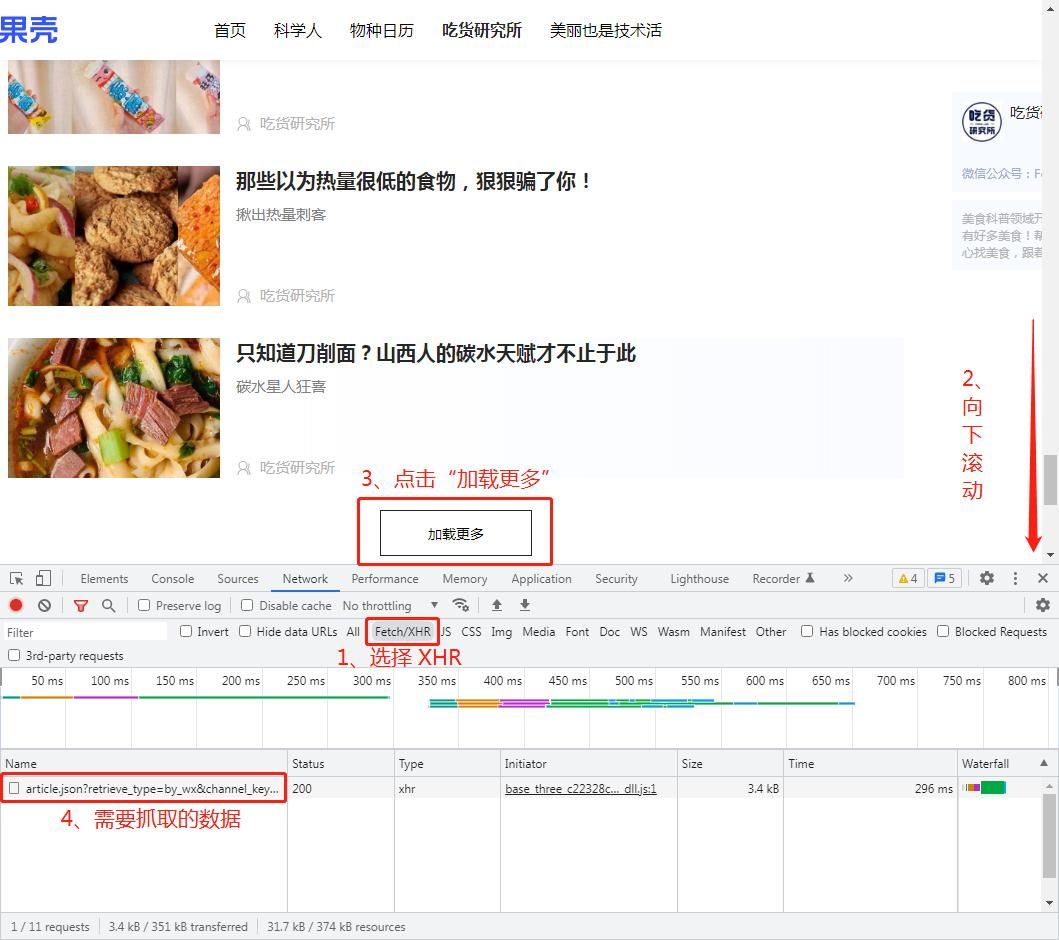Open the 吃货研究所 navigation tab

481,31
